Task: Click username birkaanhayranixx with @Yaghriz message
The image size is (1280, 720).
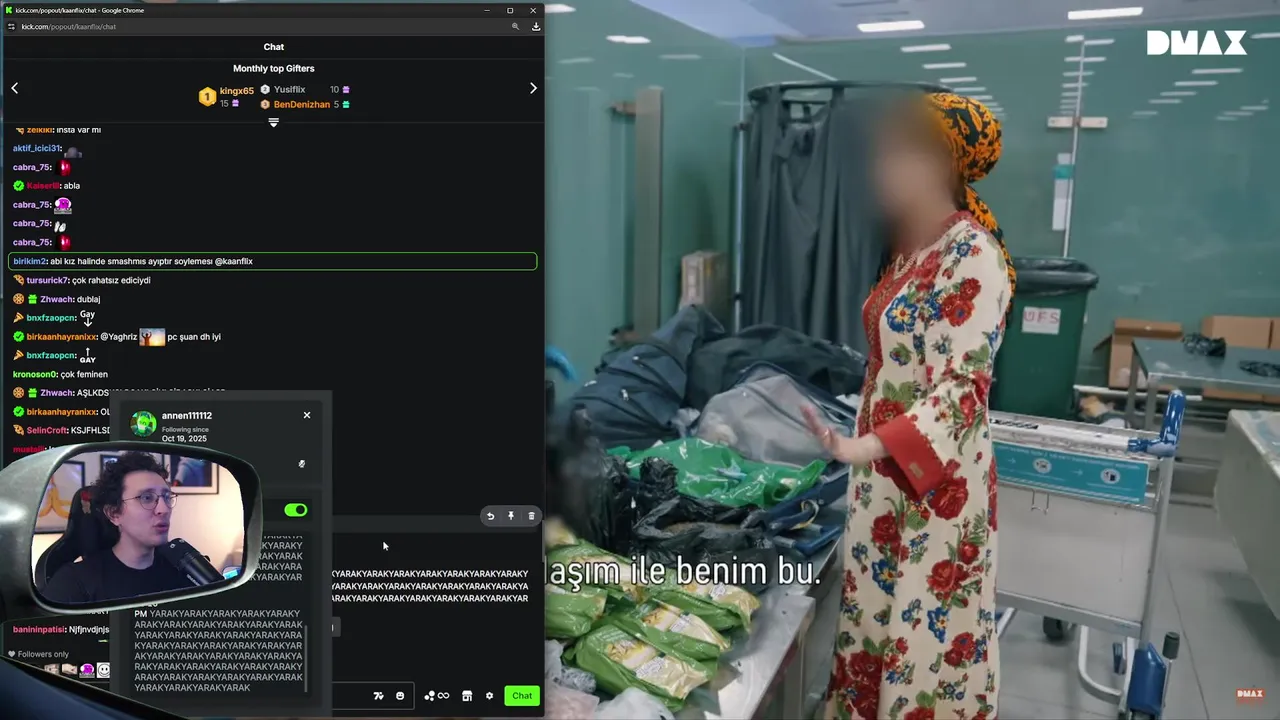Action: click(x=62, y=337)
